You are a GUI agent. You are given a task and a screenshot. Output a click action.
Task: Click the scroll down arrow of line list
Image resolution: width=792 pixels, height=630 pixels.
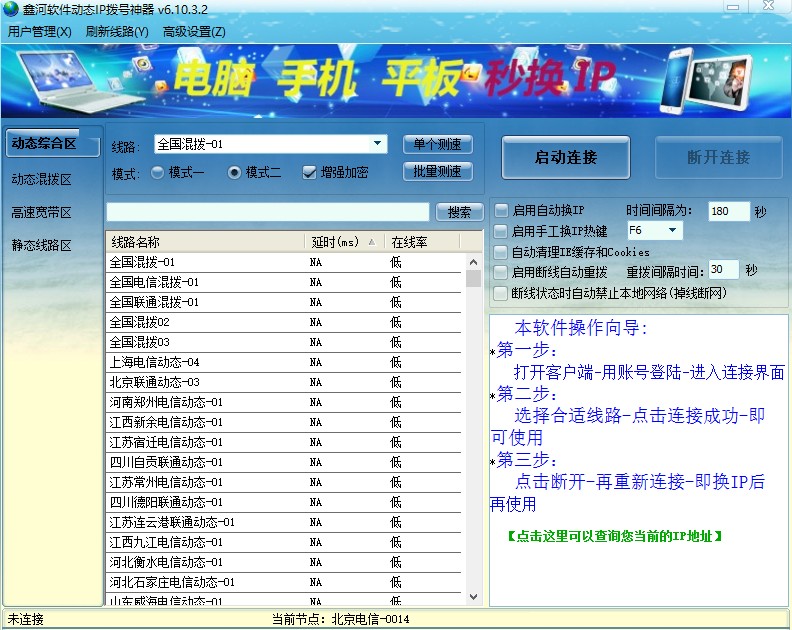point(473,597)
